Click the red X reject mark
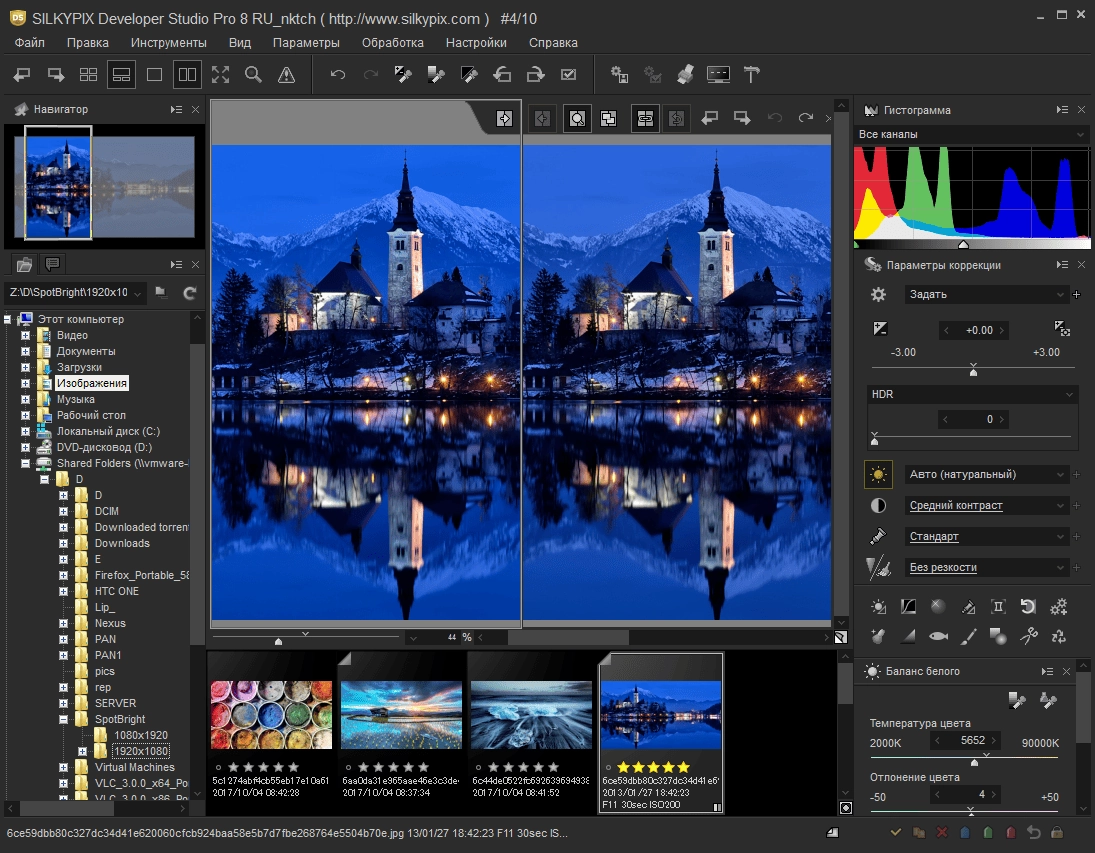The image size is (1095, 853). (941, 833)
